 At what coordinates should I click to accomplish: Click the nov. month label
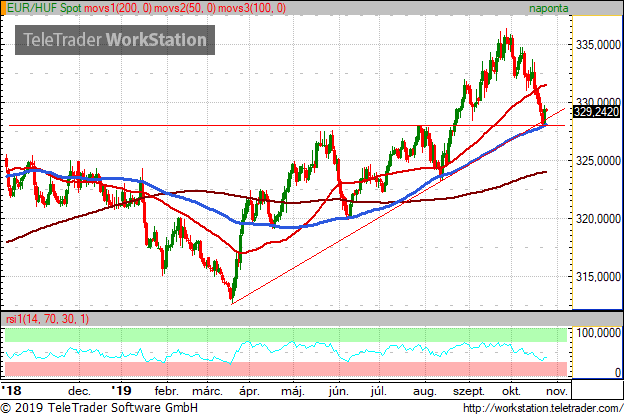point(557,391)
